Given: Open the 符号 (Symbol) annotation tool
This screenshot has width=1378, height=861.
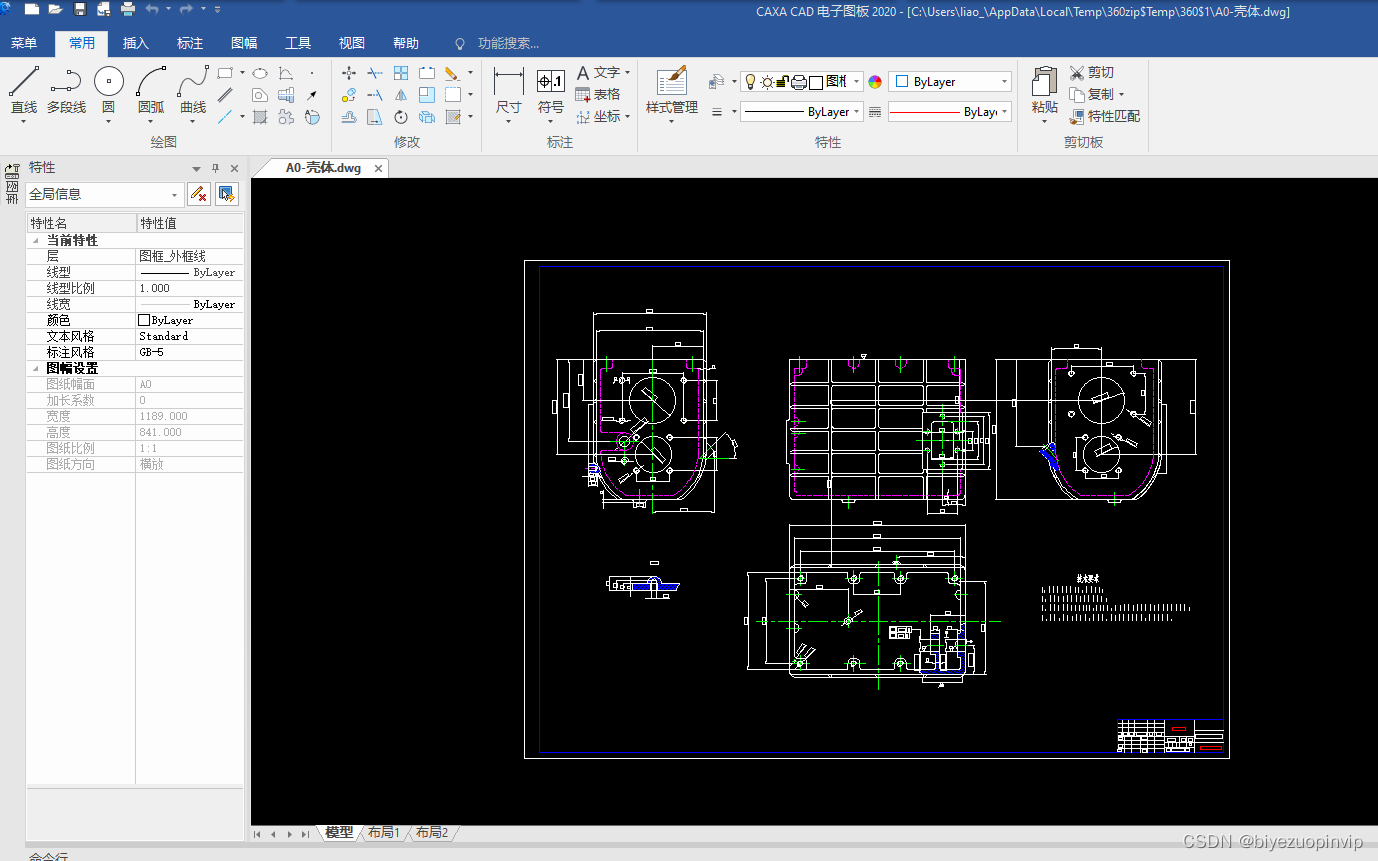Looking at the screenshot, I should pyautogui.click(x=551, y=91).
